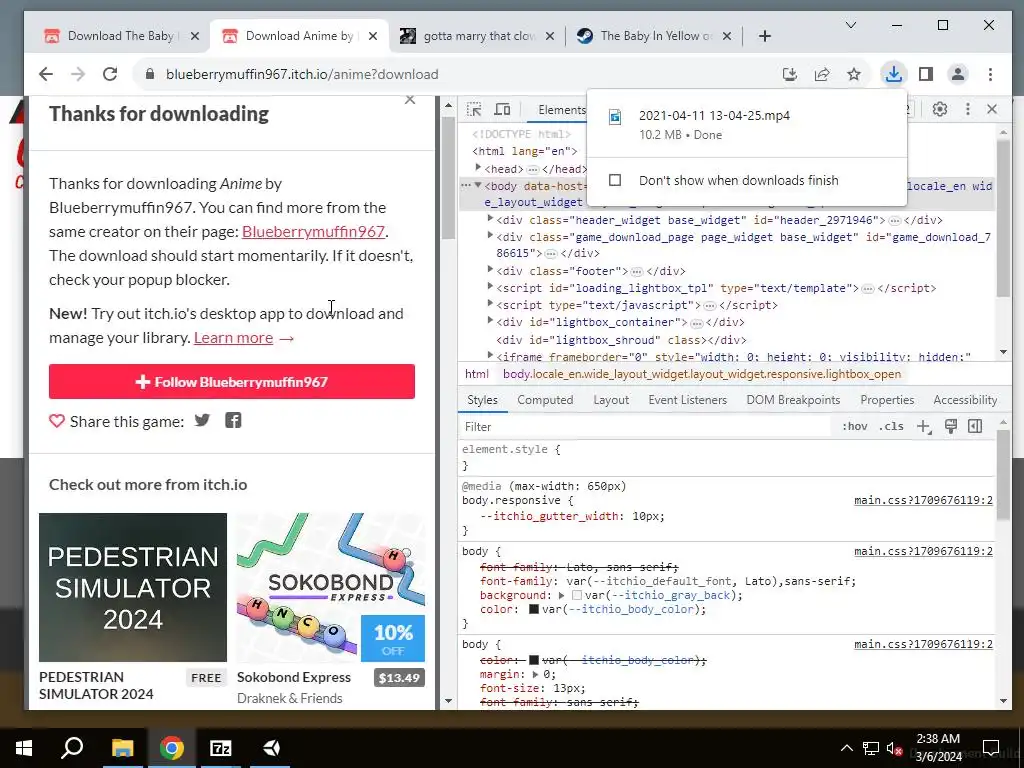Click the downloaded mp4 file icon
This screenshot has width=1024, height=768.
click(x=615, y=117)
